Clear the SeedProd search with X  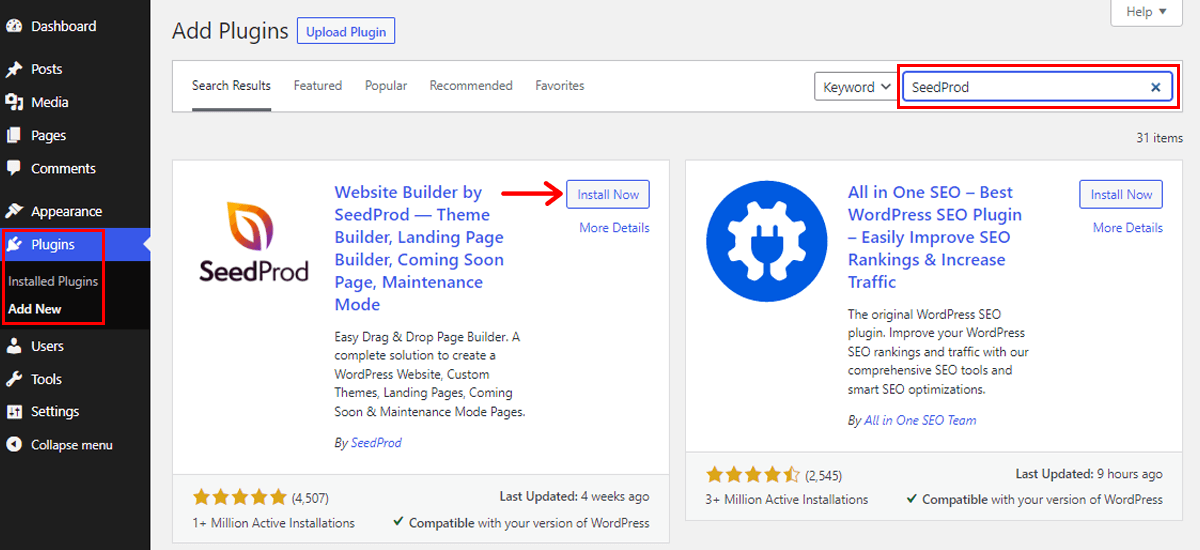click(x=1155, y=87)
